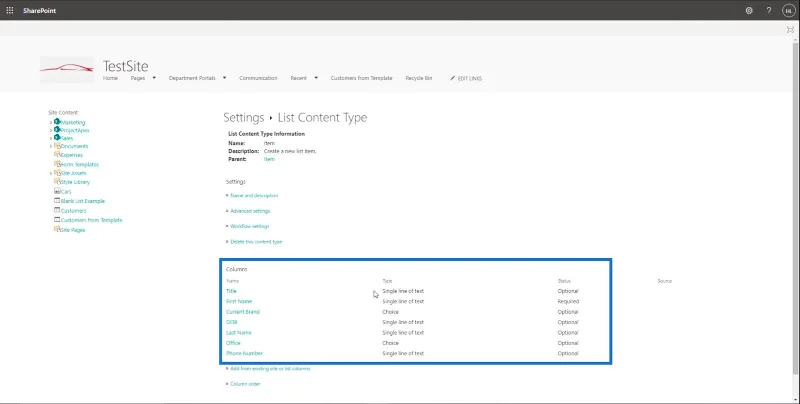Toggle focus on content icon
Screen dimensions: 800x404
click(790, 30)
